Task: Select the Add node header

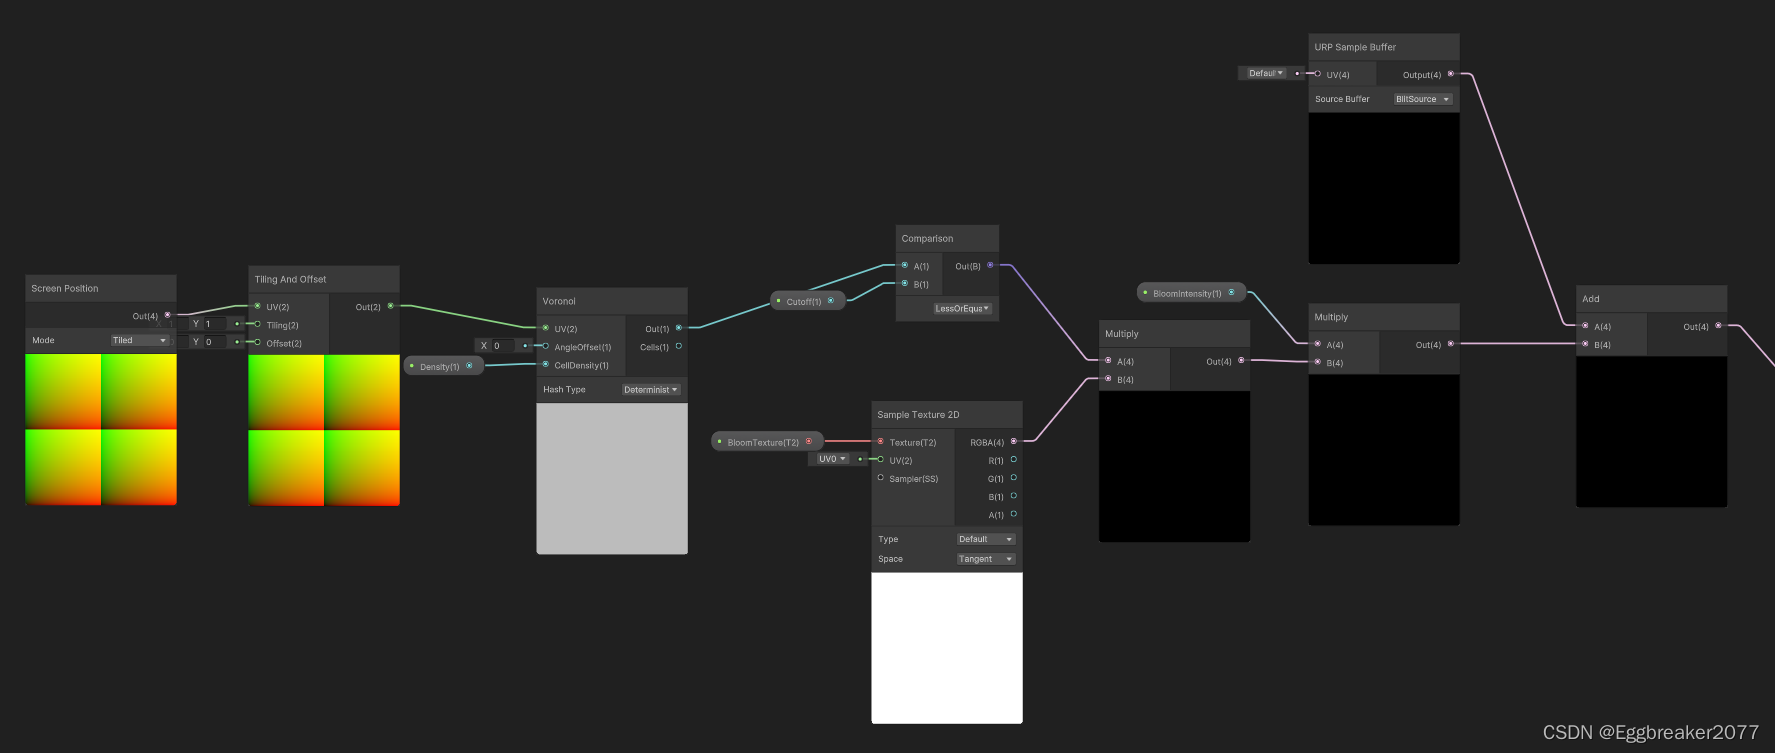Action: tap(1652, 298)
